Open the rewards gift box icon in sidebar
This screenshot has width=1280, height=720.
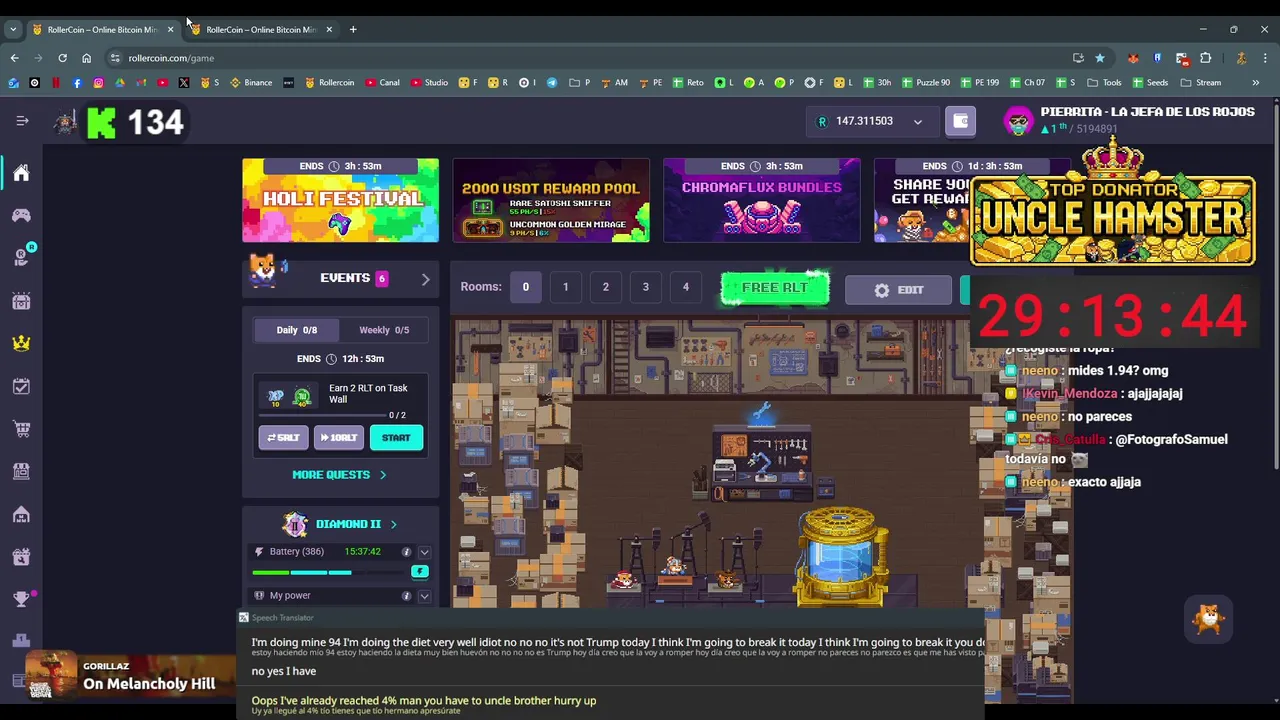pos(21,557)
